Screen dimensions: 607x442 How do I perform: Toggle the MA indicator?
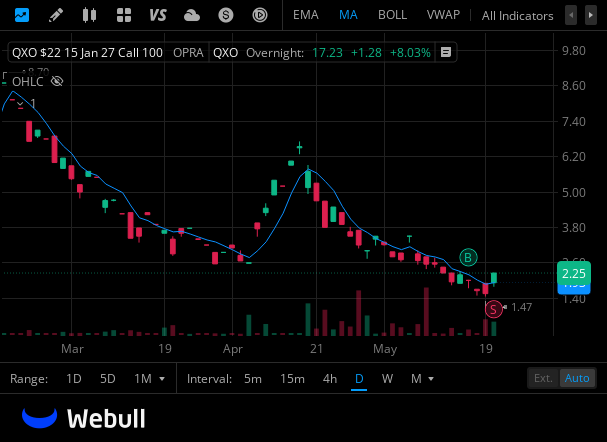[x=348, y=15]
